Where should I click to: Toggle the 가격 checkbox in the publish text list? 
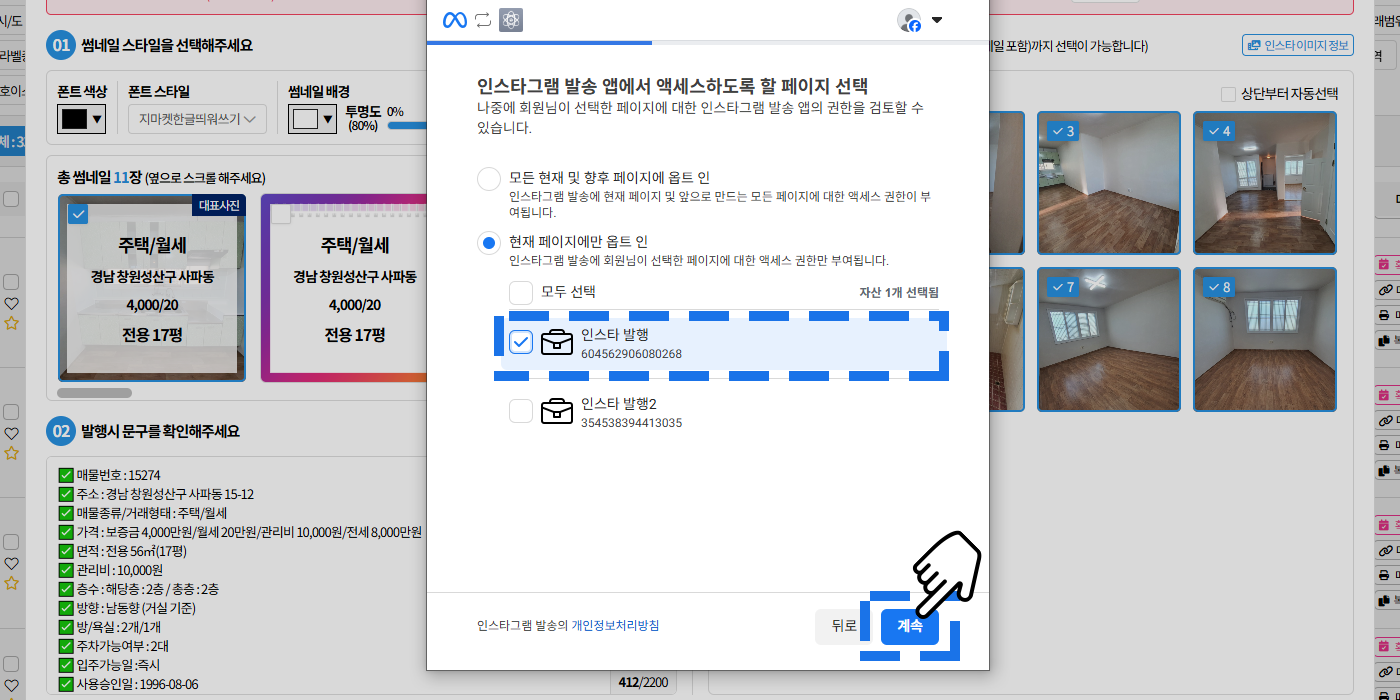point(66,532)
